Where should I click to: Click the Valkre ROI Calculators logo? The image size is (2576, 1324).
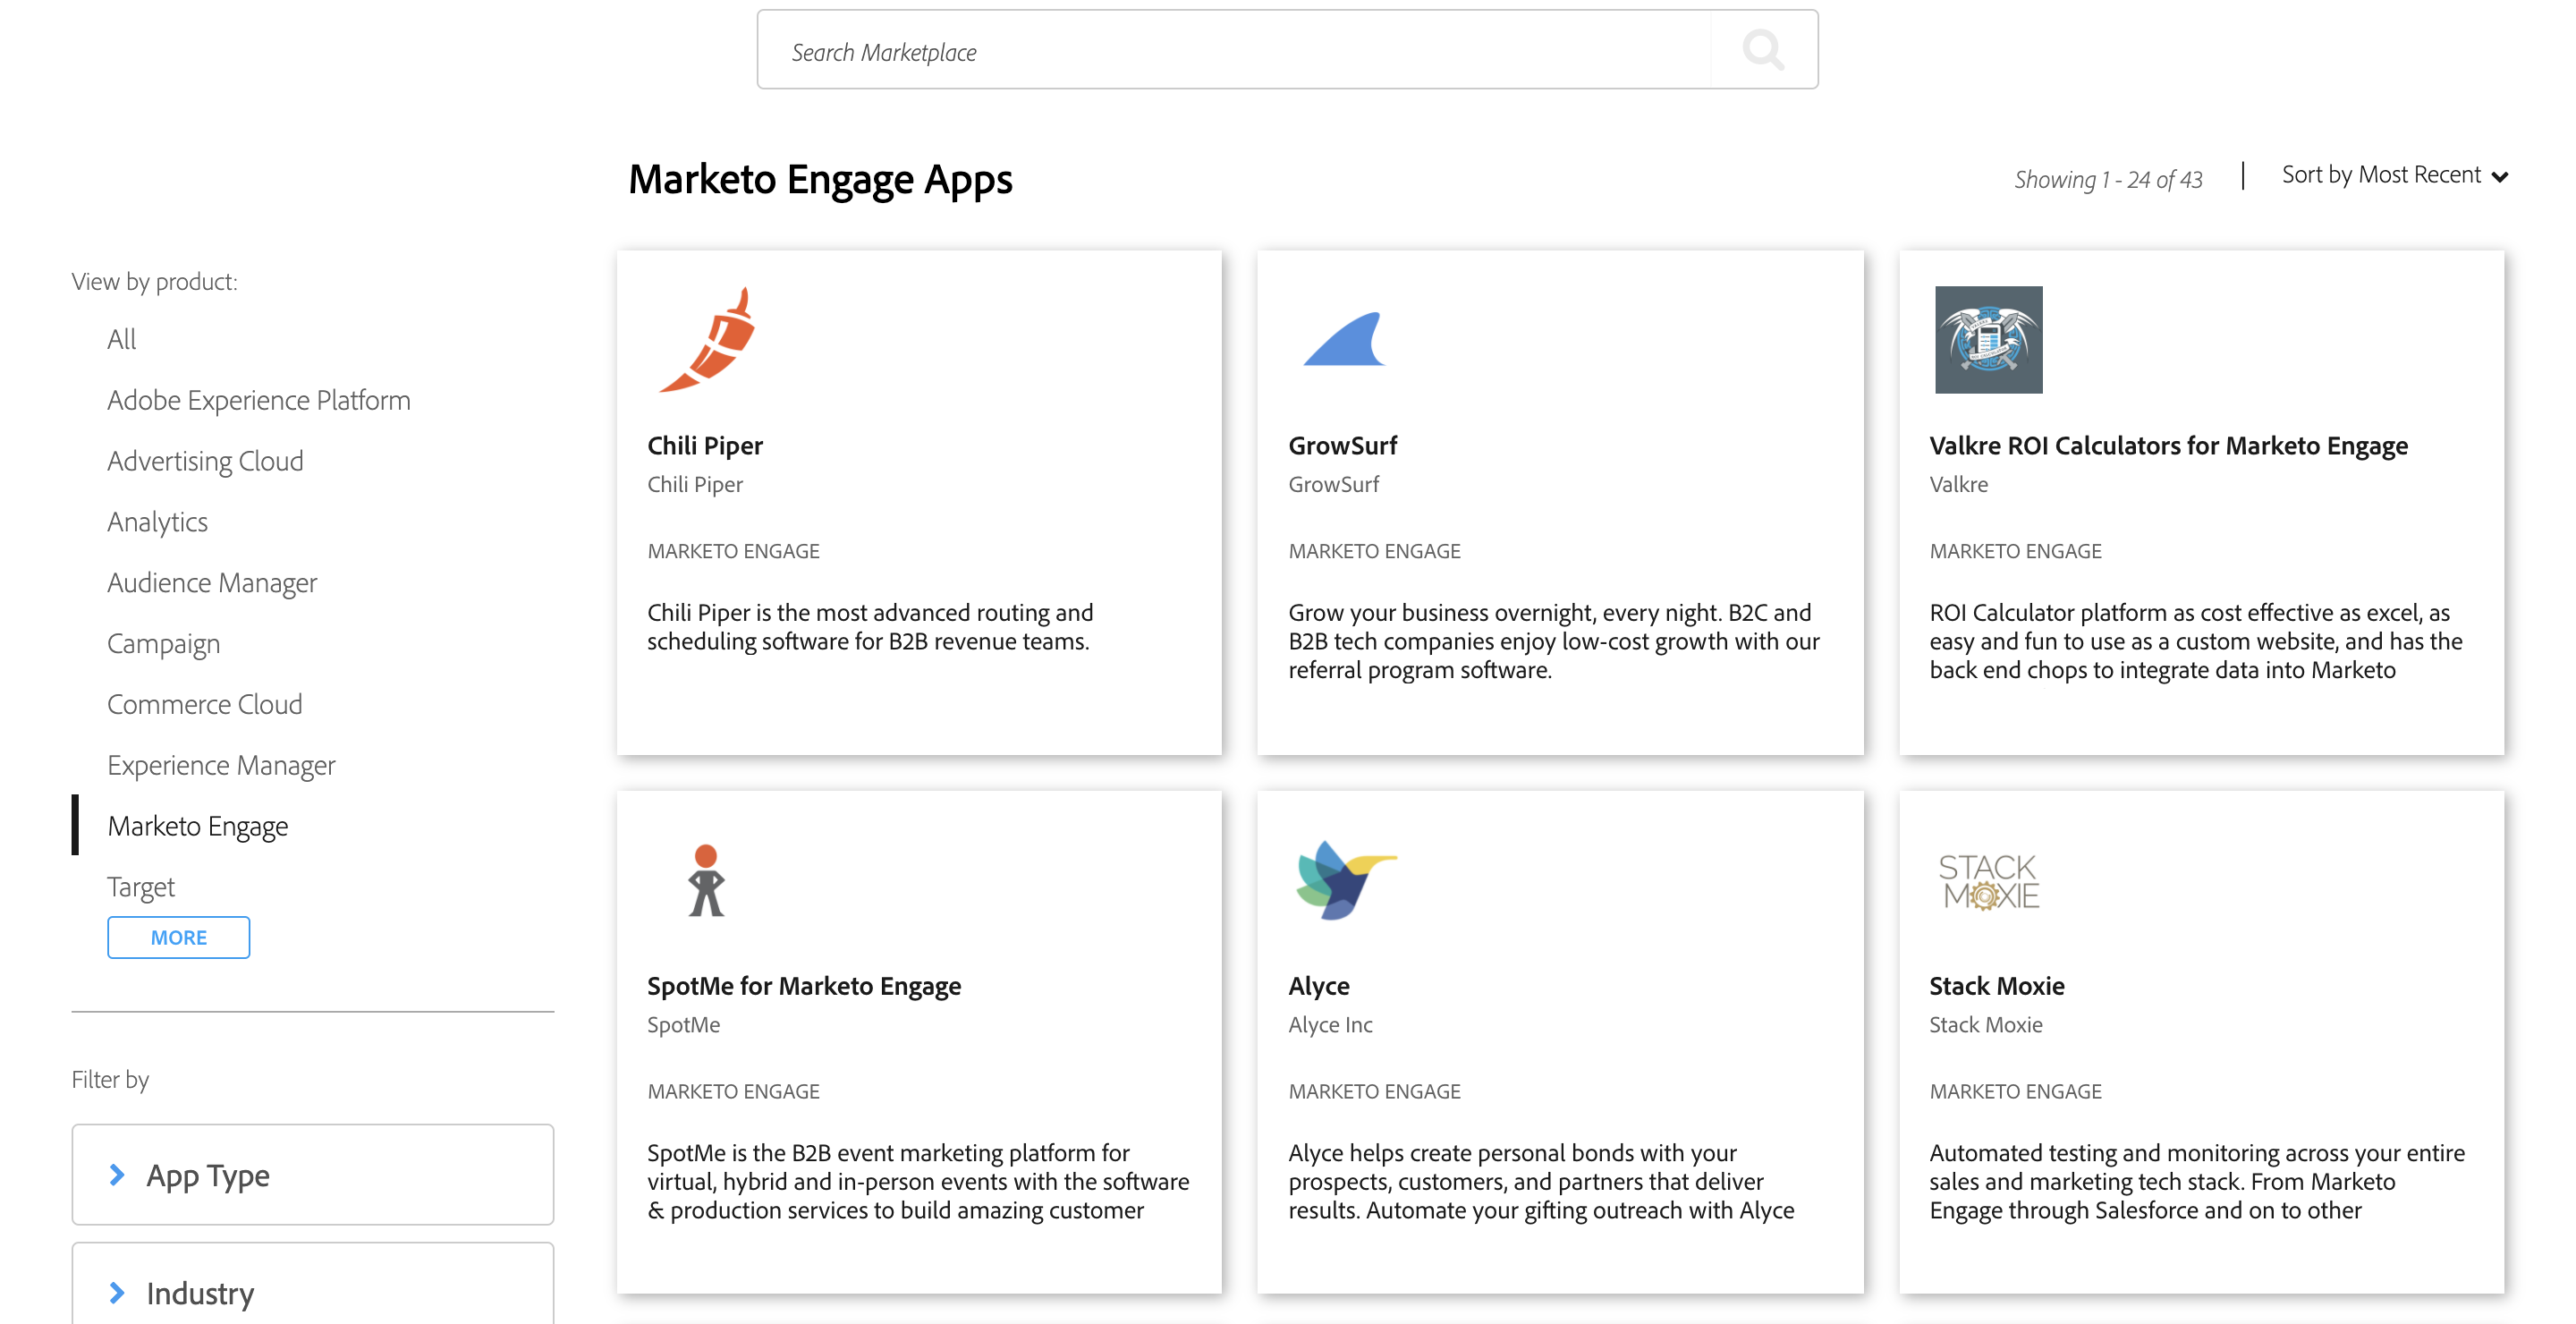(1988, 341)
